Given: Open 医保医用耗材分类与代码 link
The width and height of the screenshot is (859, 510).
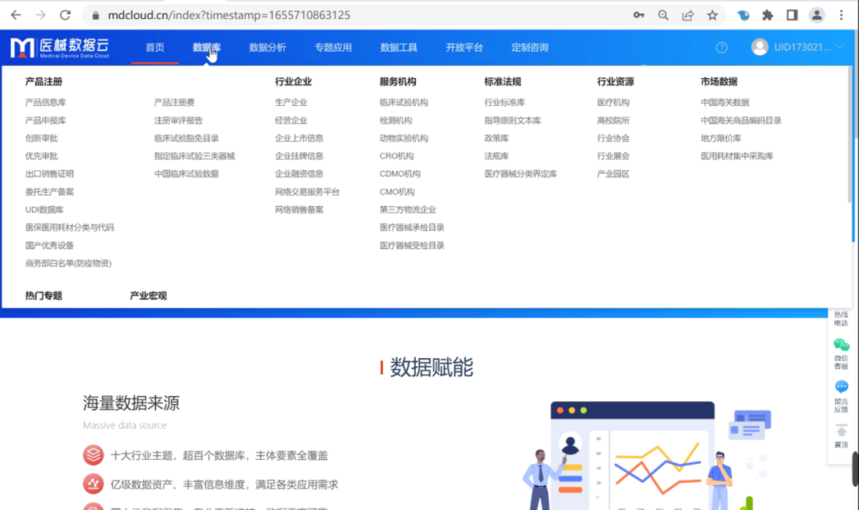Looking at the screenshot, I should click(70, 228).
